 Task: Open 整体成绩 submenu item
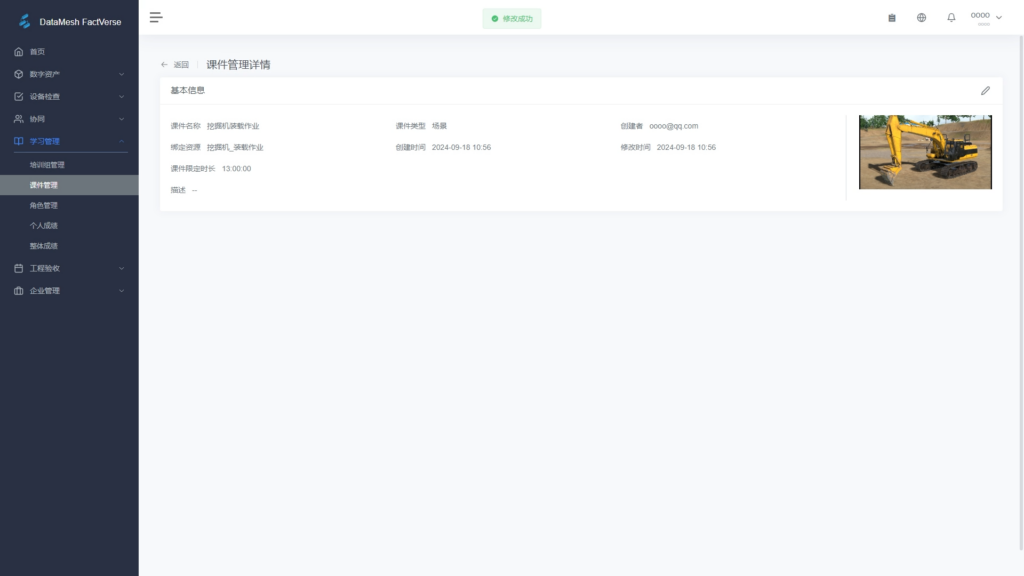(44, 246)
